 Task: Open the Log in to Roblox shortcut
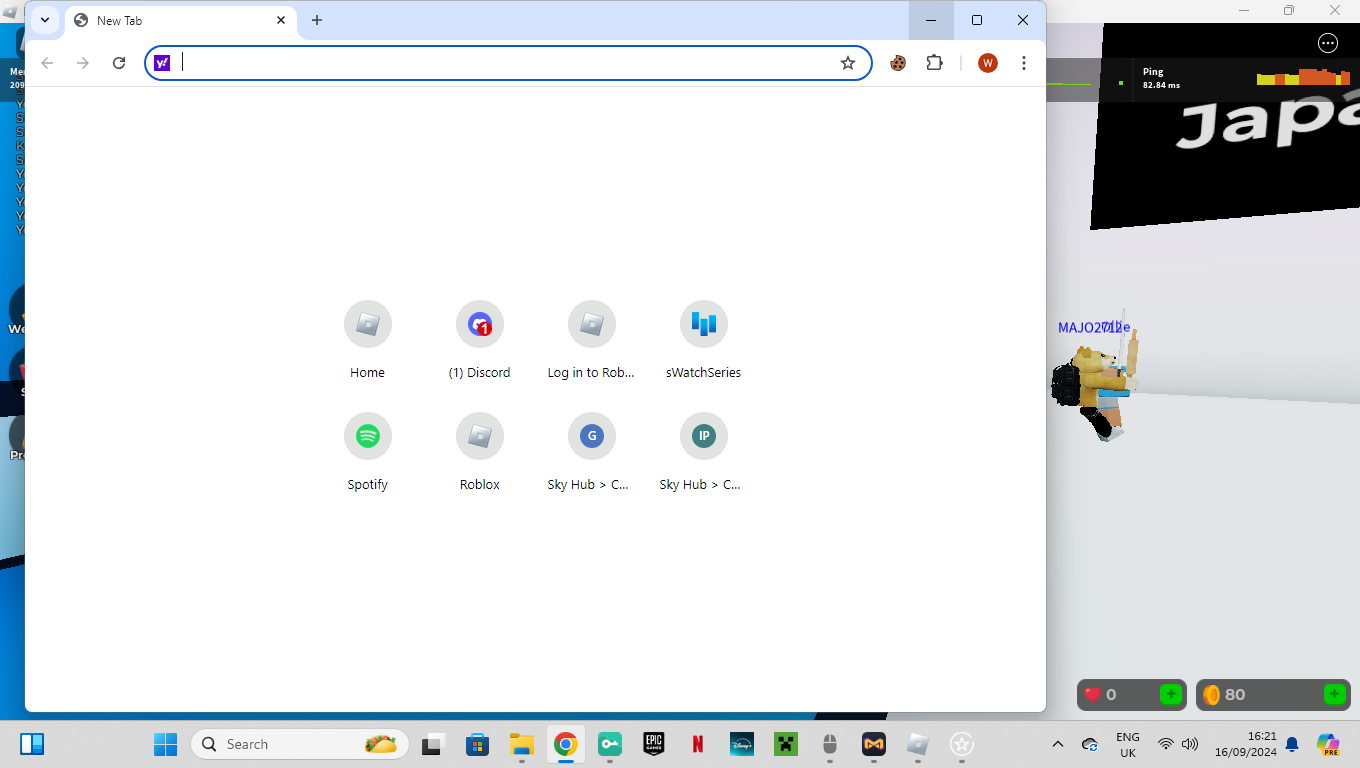coord(591,341)
